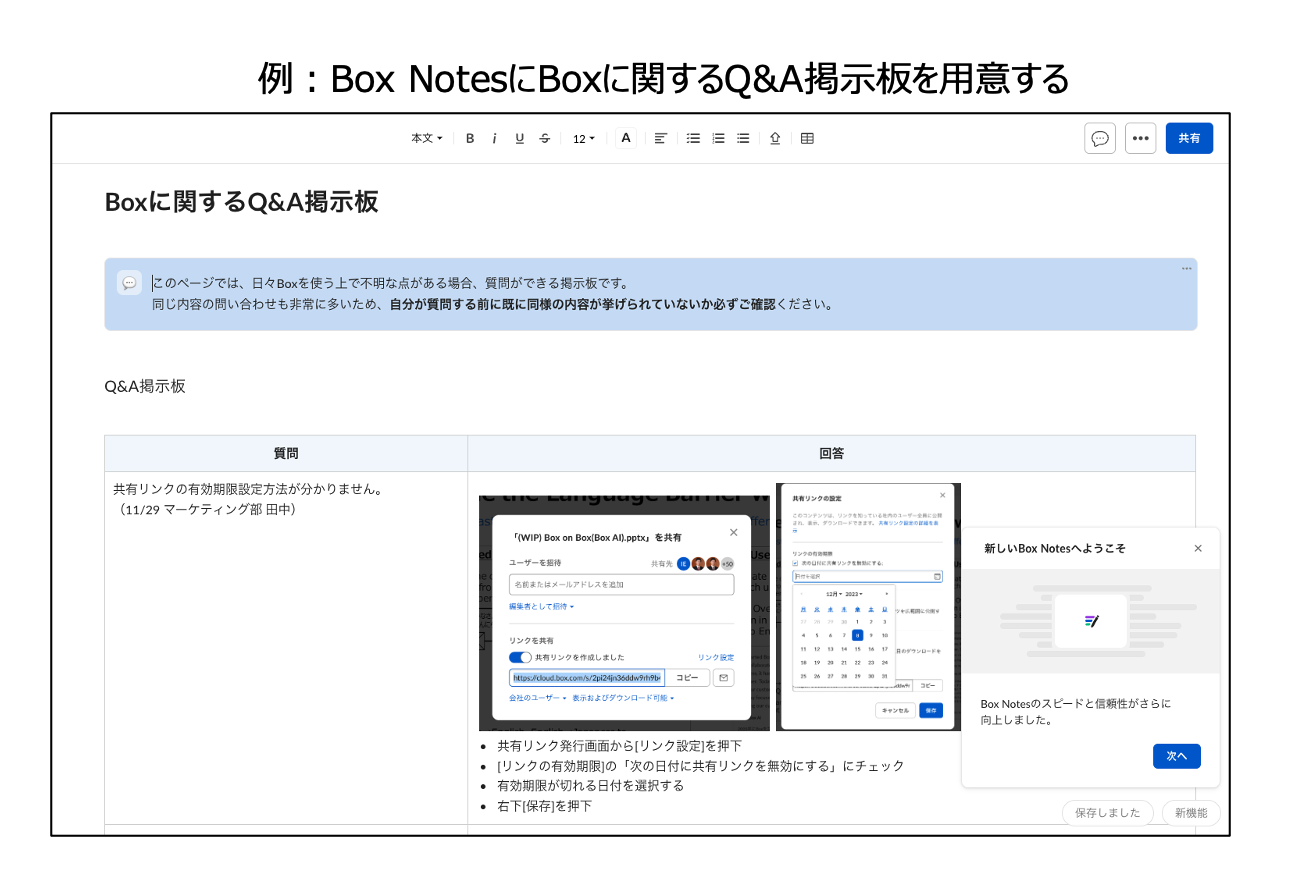Open the 本文 text style dropdown
The height and width of the screenshot is (871, 1292).
pos(427,139)
